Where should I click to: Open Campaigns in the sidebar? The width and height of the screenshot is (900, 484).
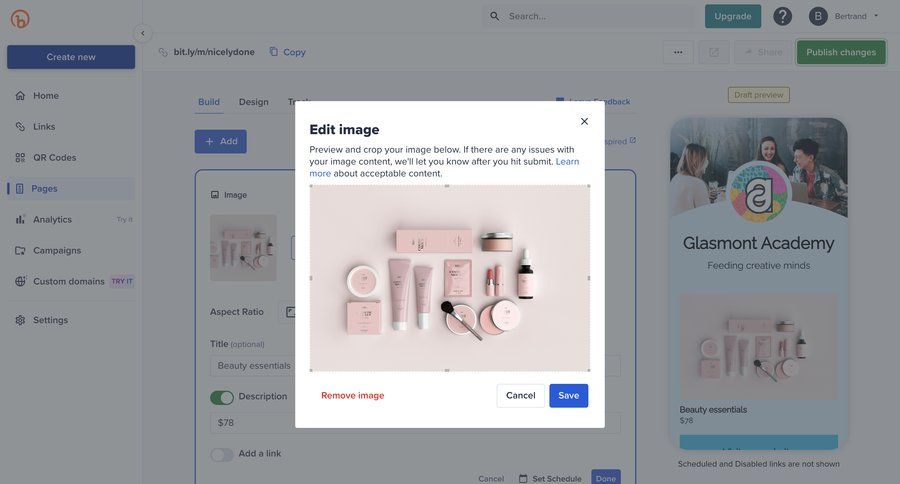71,250
